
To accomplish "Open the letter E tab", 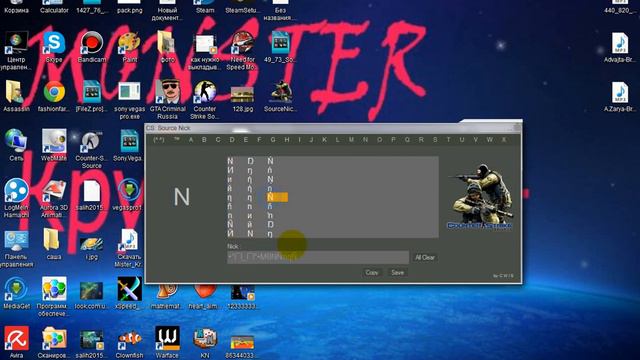I will pyautogui.click(x=245, y=140).
